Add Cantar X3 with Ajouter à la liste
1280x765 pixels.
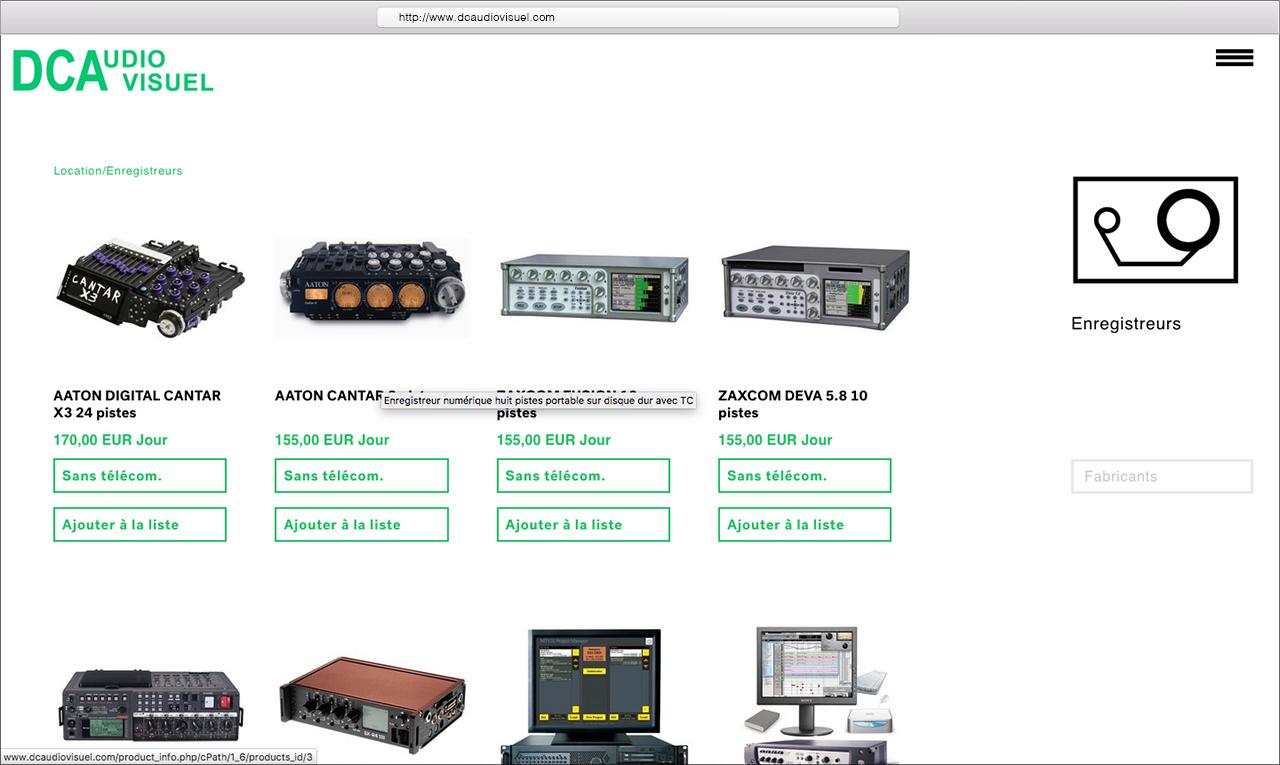(140, 525)
